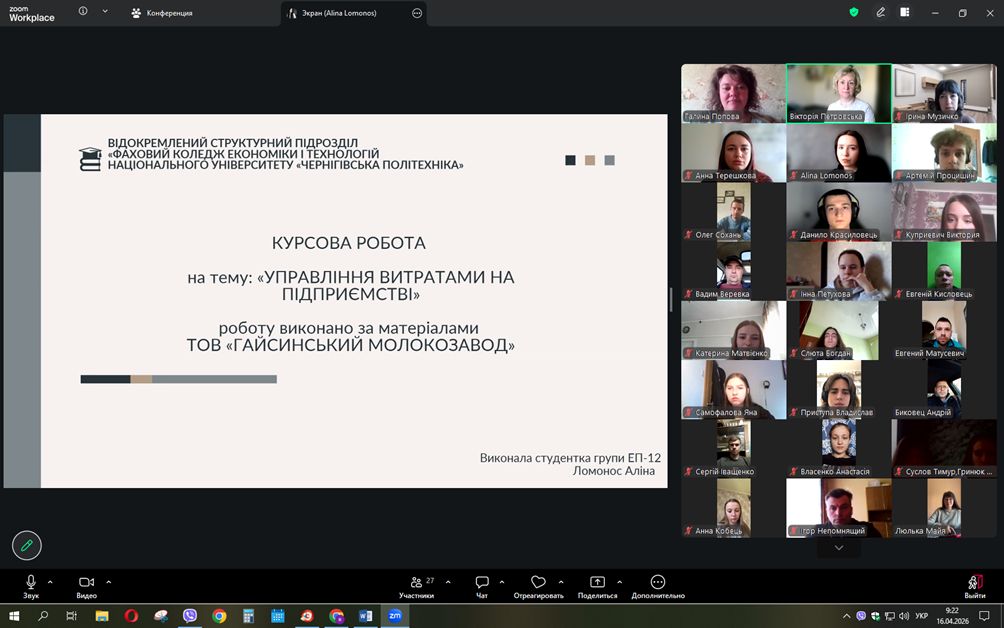Expand video options arrow next to Видео
The width and height of the screenshot is (1004, 628).
pos(108,581)
